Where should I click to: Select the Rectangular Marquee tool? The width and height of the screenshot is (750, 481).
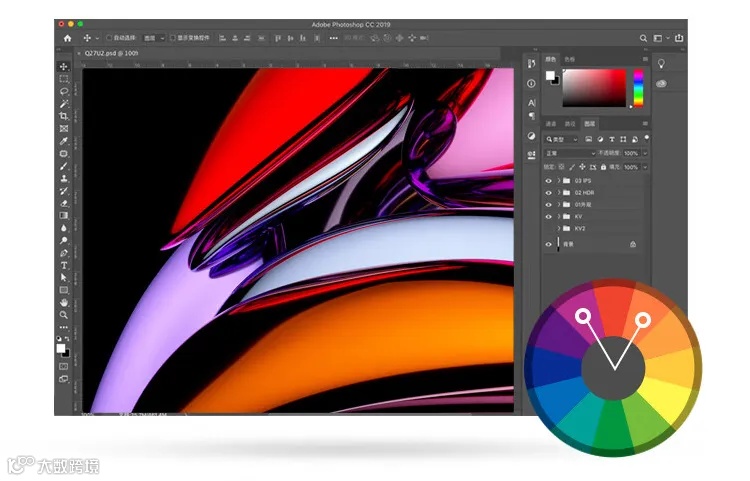coord(64,79)
